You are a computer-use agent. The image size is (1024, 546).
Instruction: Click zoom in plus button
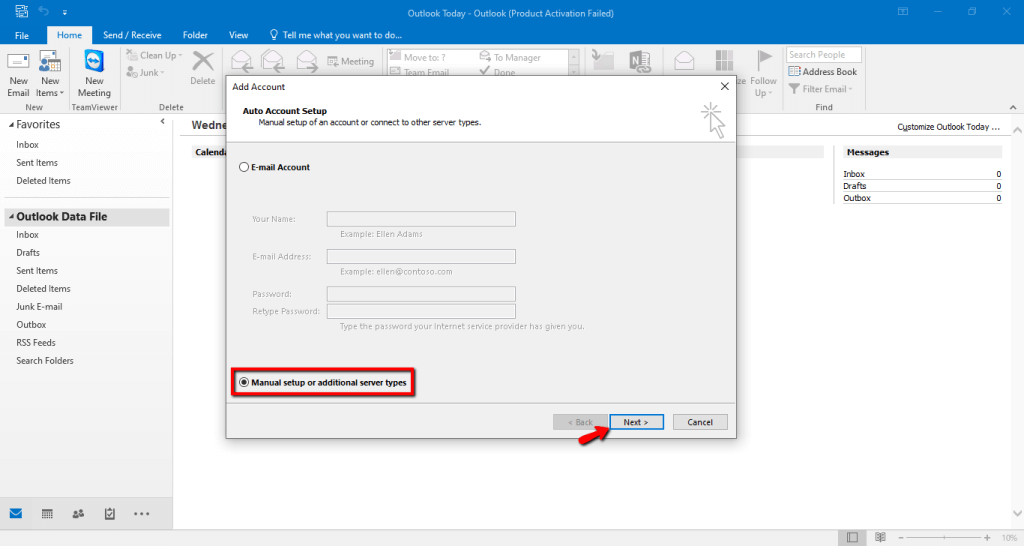pos(987,538)
